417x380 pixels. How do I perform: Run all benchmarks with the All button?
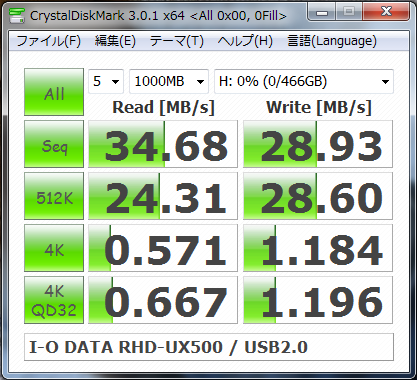[54, 92]
